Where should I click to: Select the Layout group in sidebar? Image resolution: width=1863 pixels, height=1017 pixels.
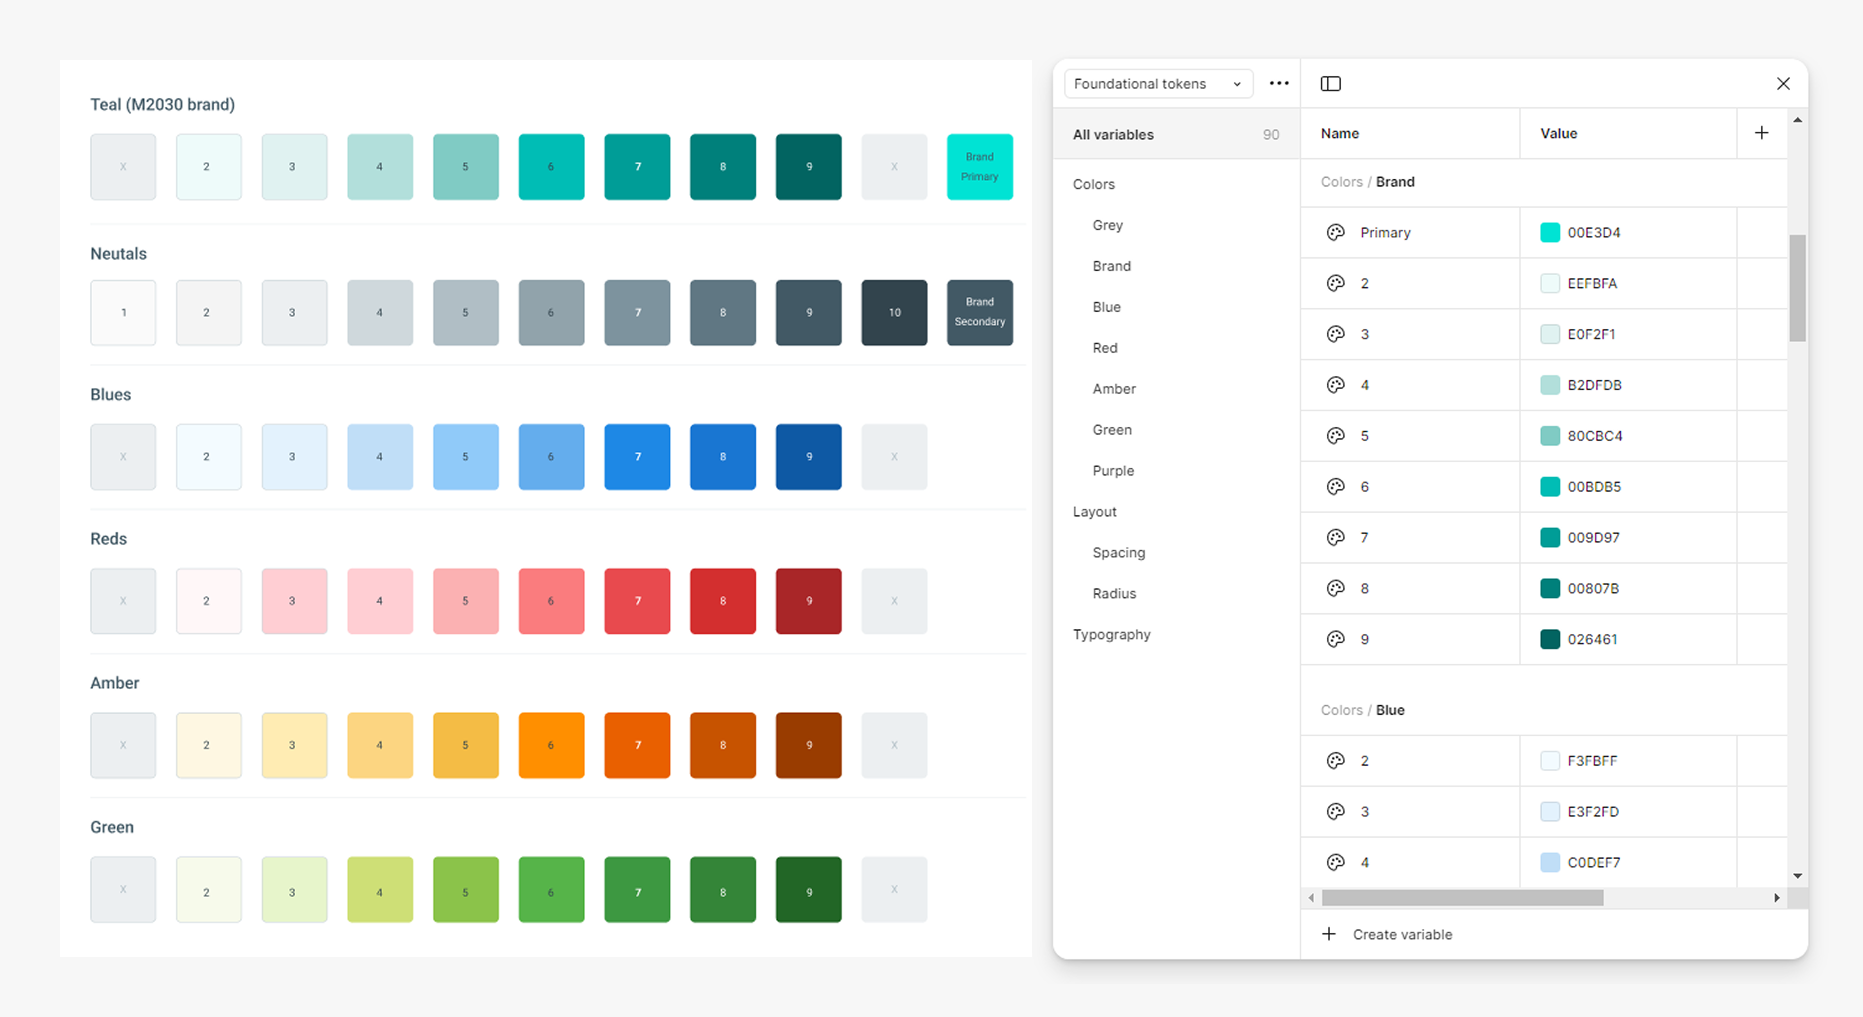coord(1095,513)
